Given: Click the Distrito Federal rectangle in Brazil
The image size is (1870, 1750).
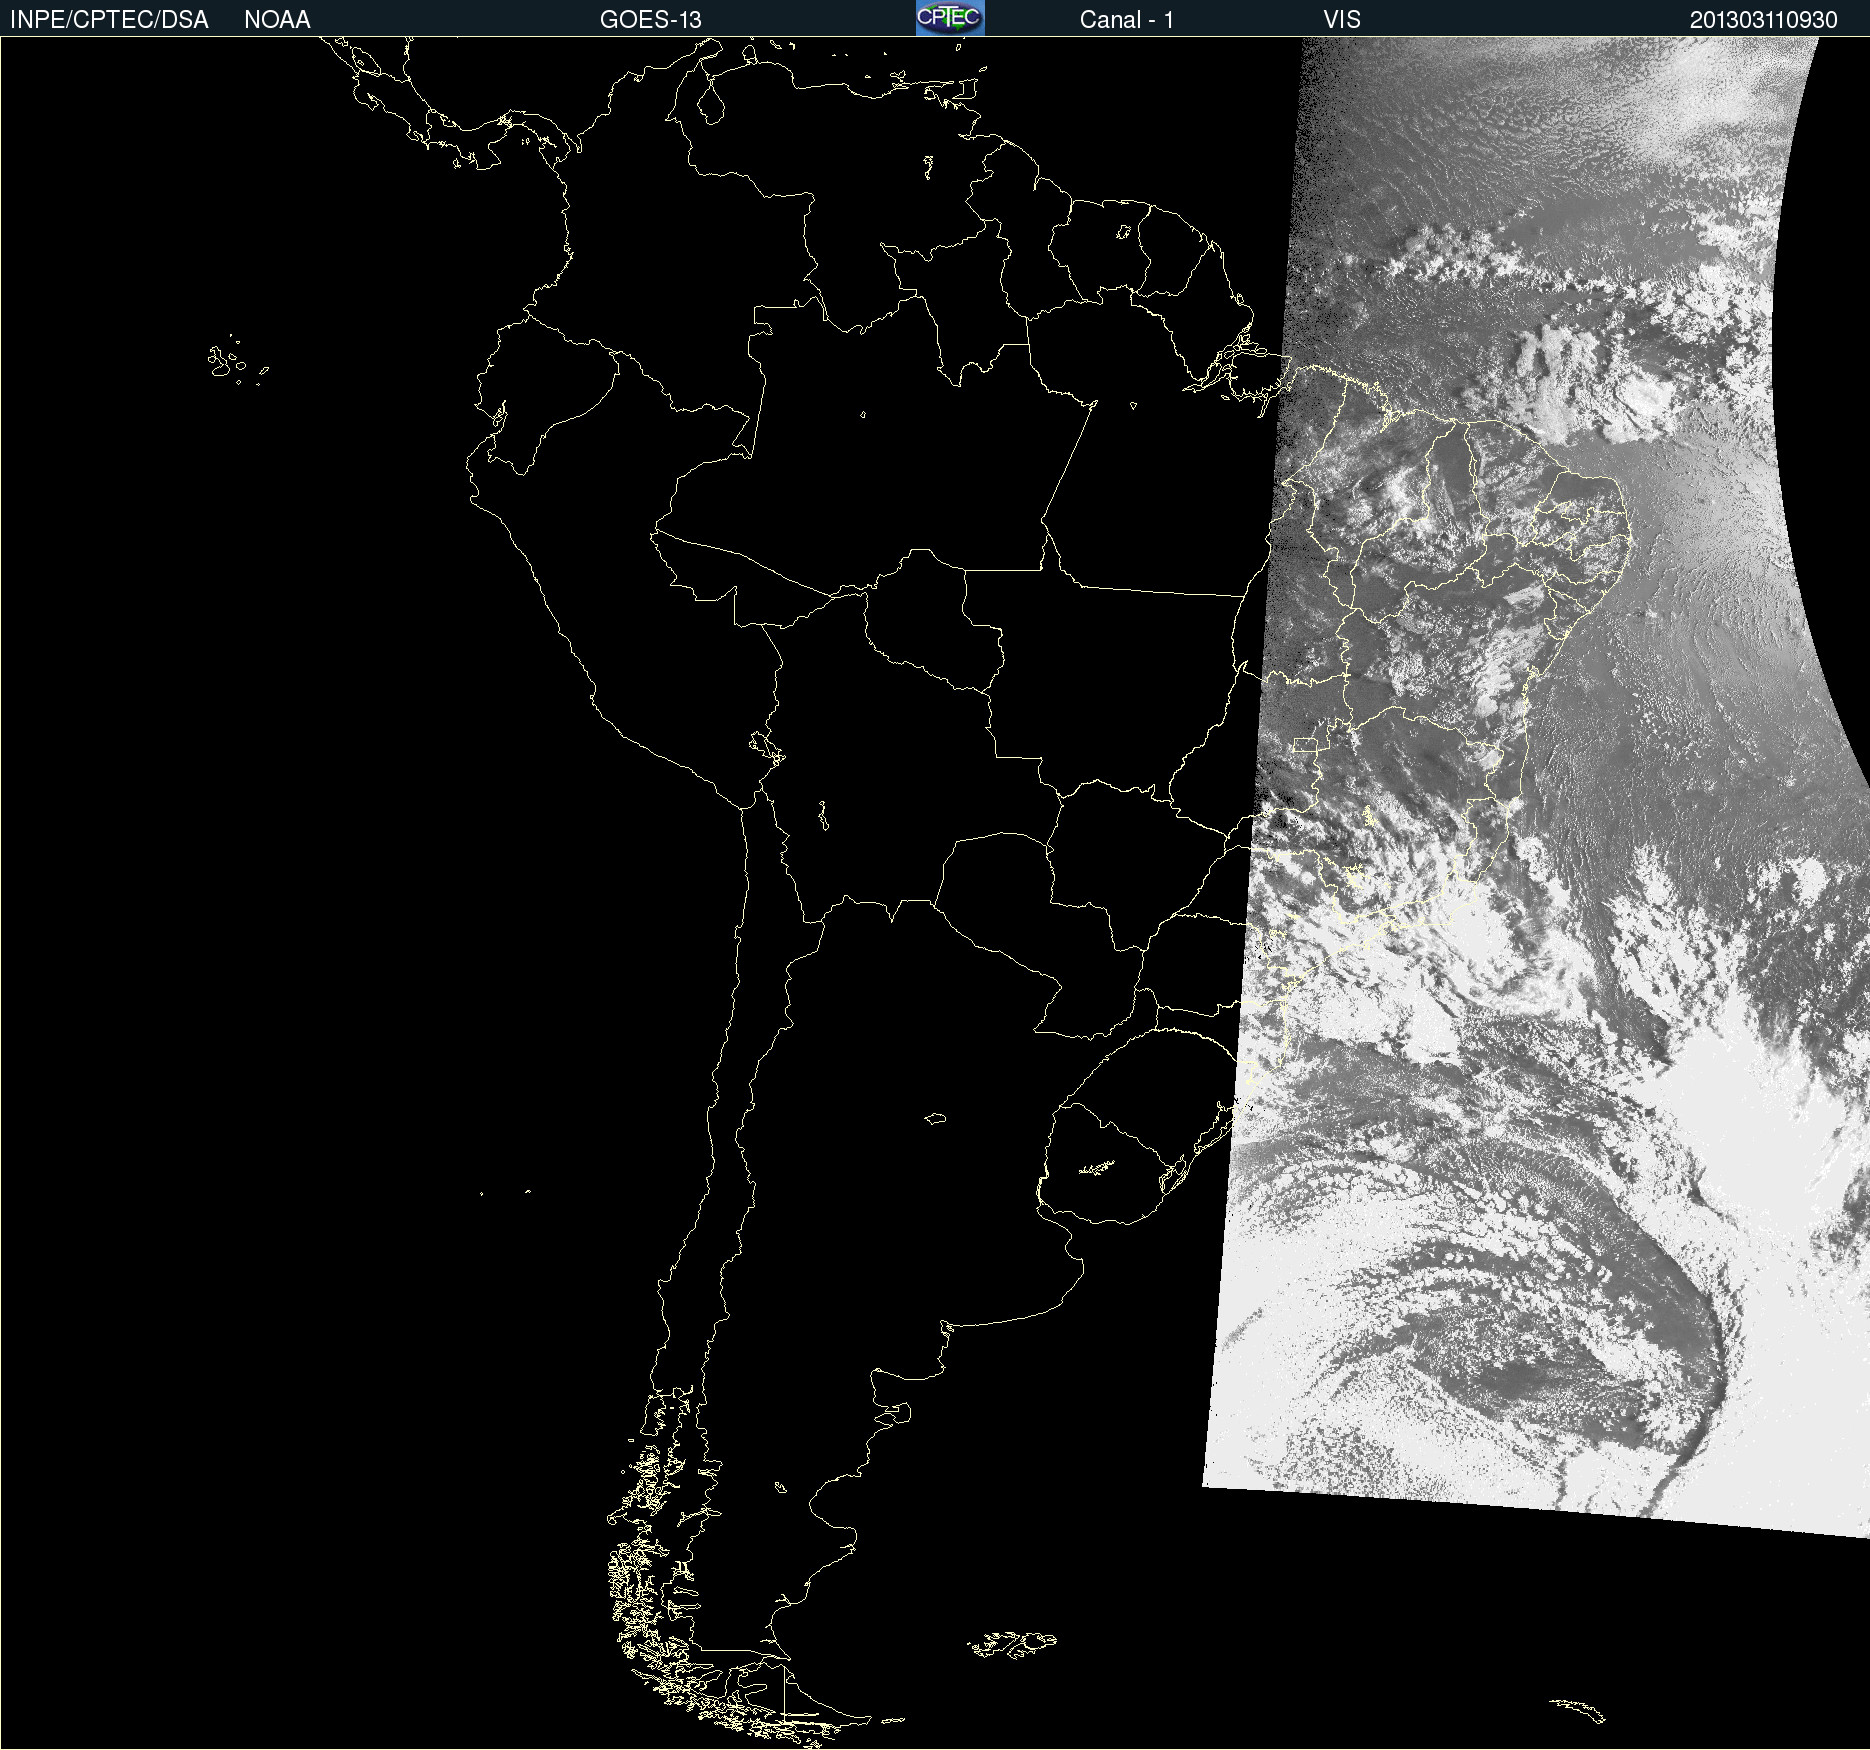Looking at the screenshot, I should tap(1304, 745).
